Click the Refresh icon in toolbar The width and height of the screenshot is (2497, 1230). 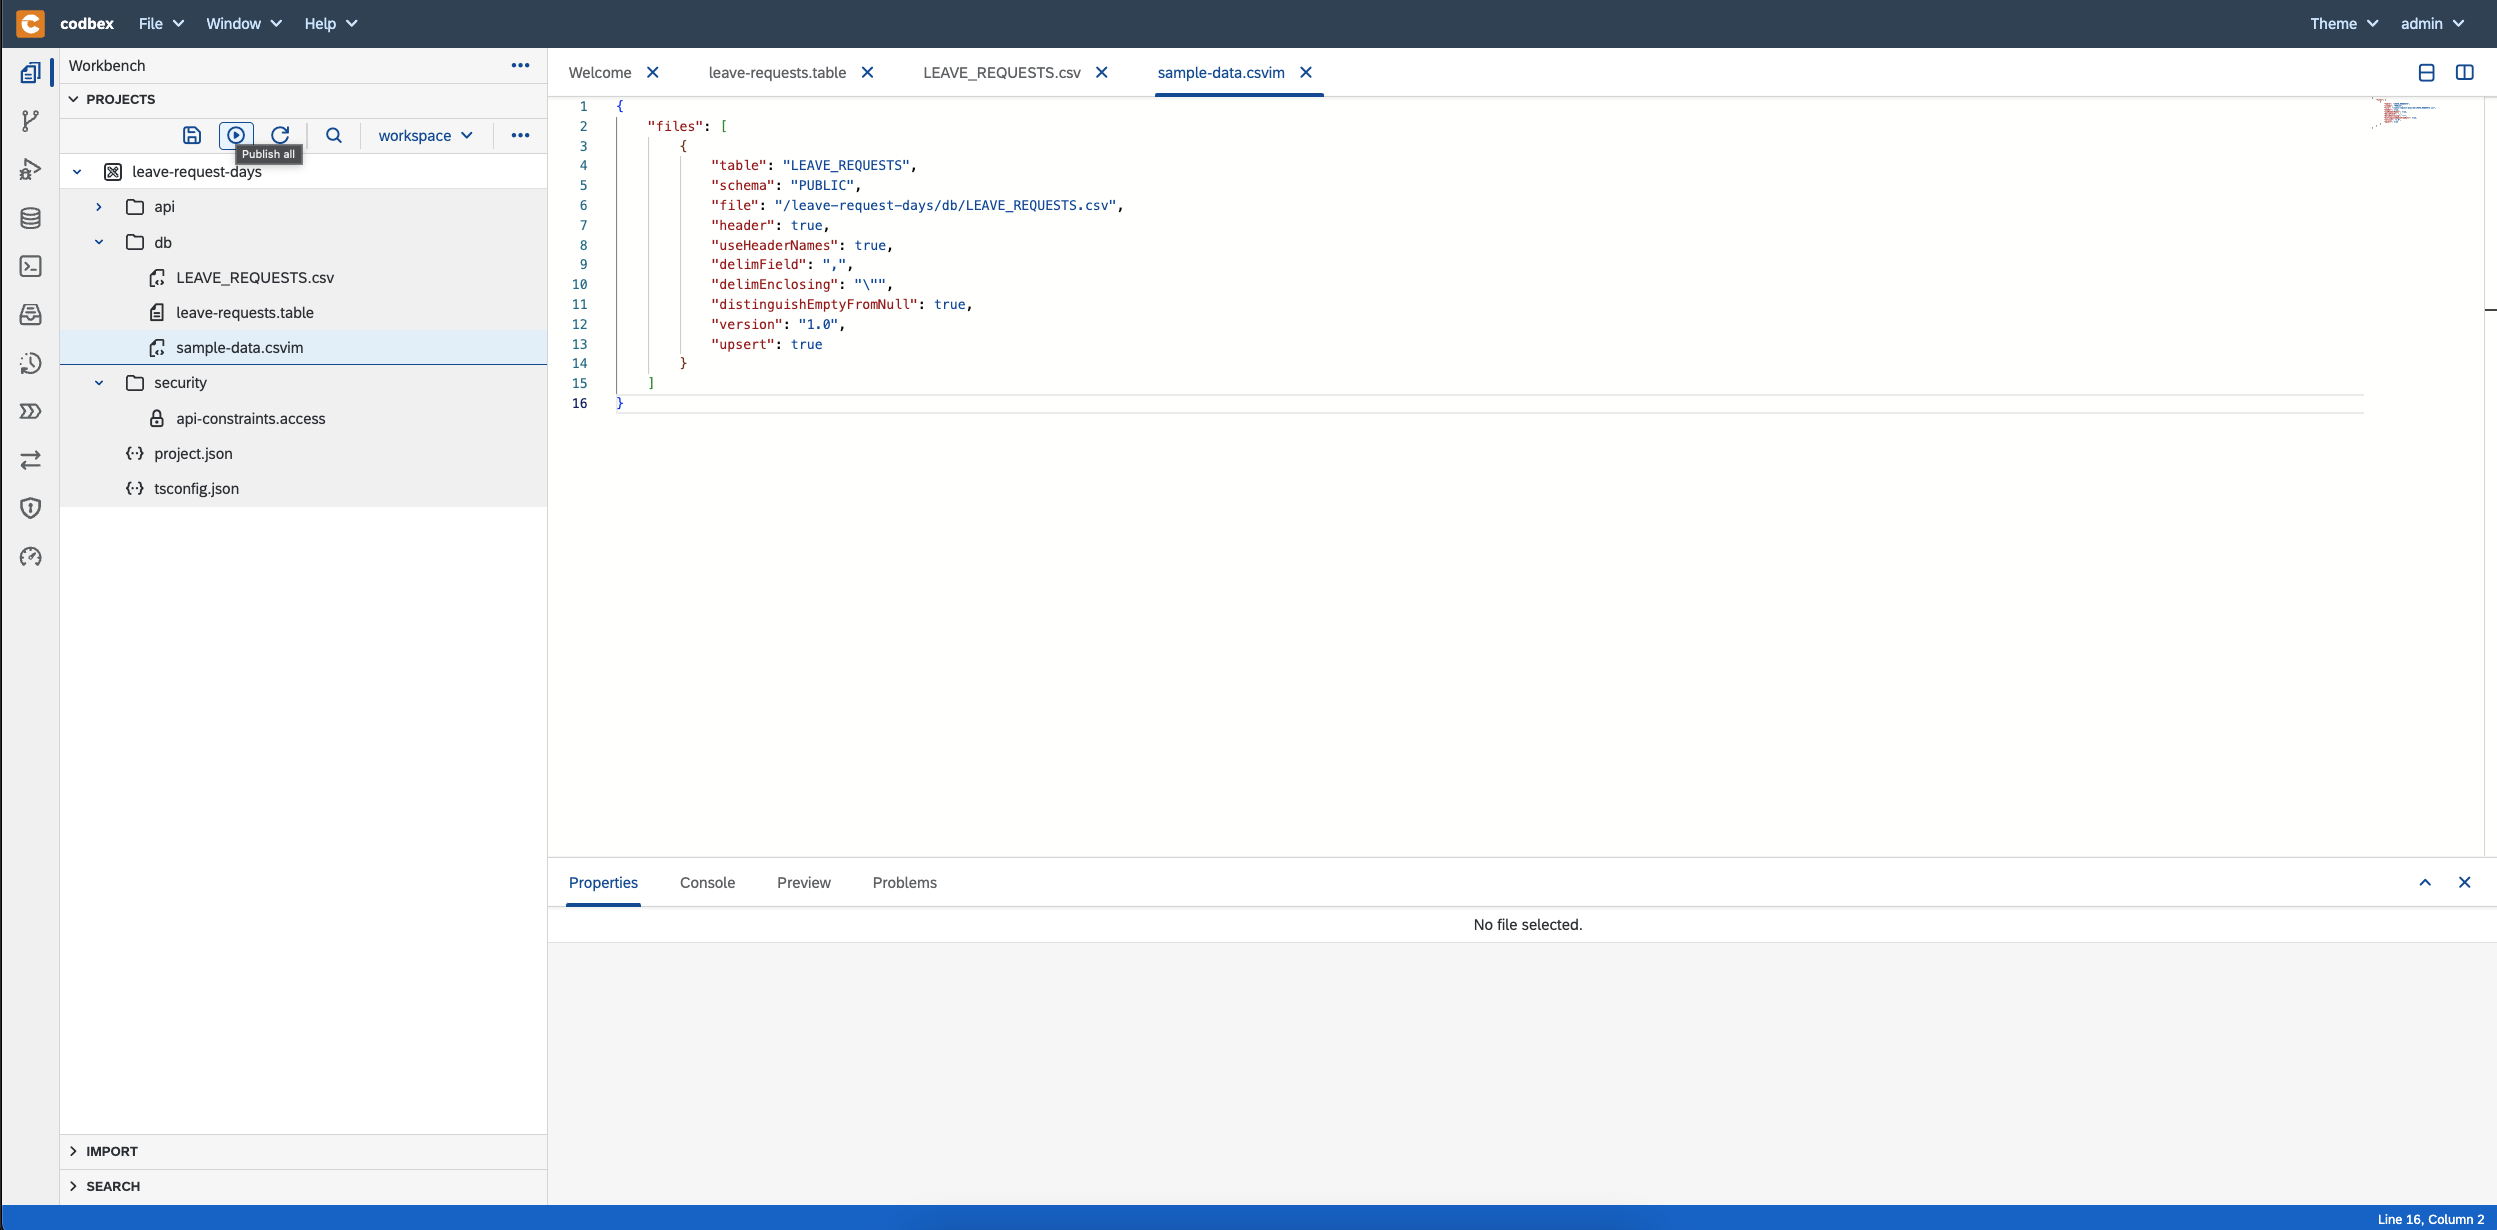(282, 134)
